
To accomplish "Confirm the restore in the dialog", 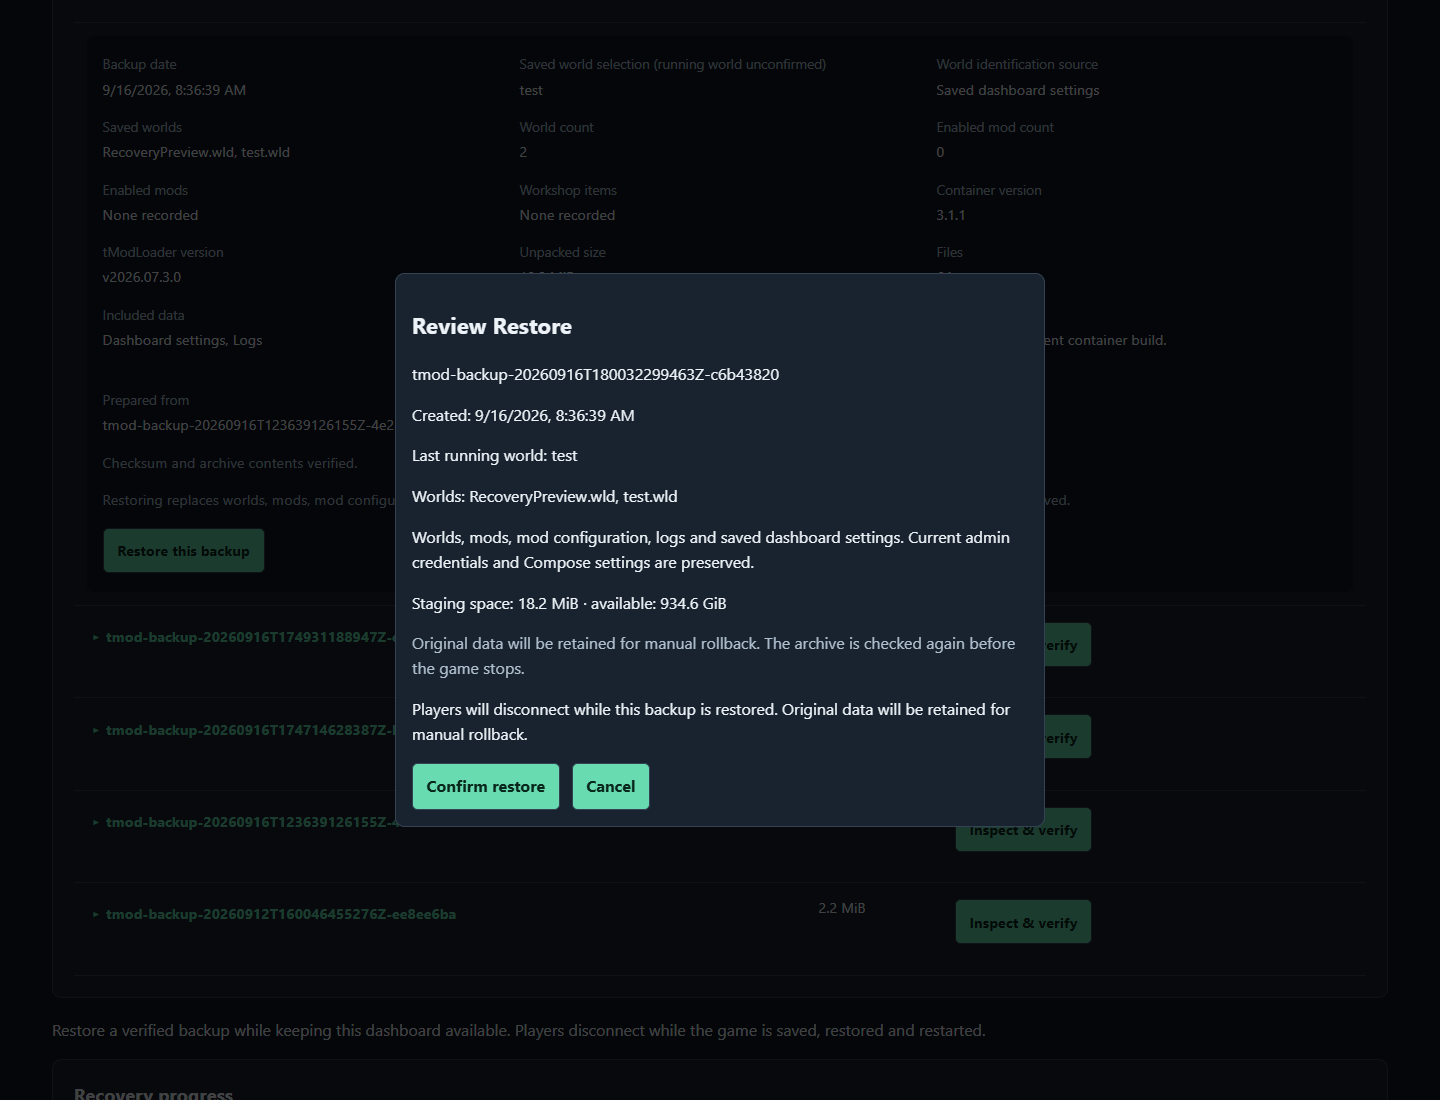I will pos(486,786).
